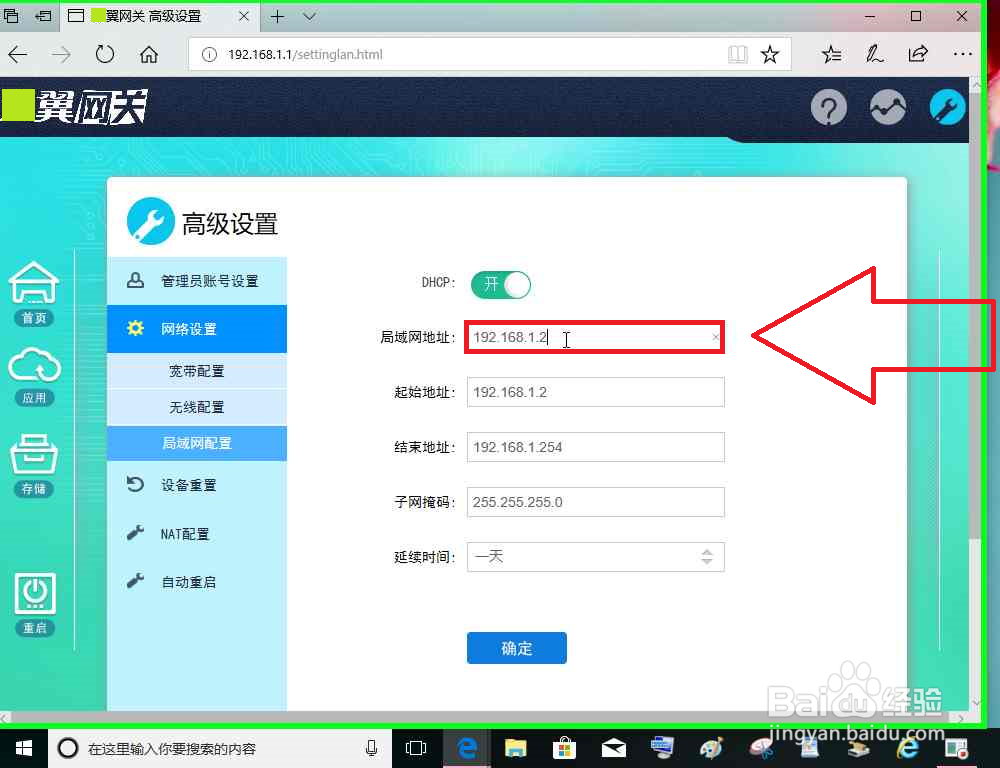Click the 局域网地址 input field
Screen dimensions: 1000x768
594,337
